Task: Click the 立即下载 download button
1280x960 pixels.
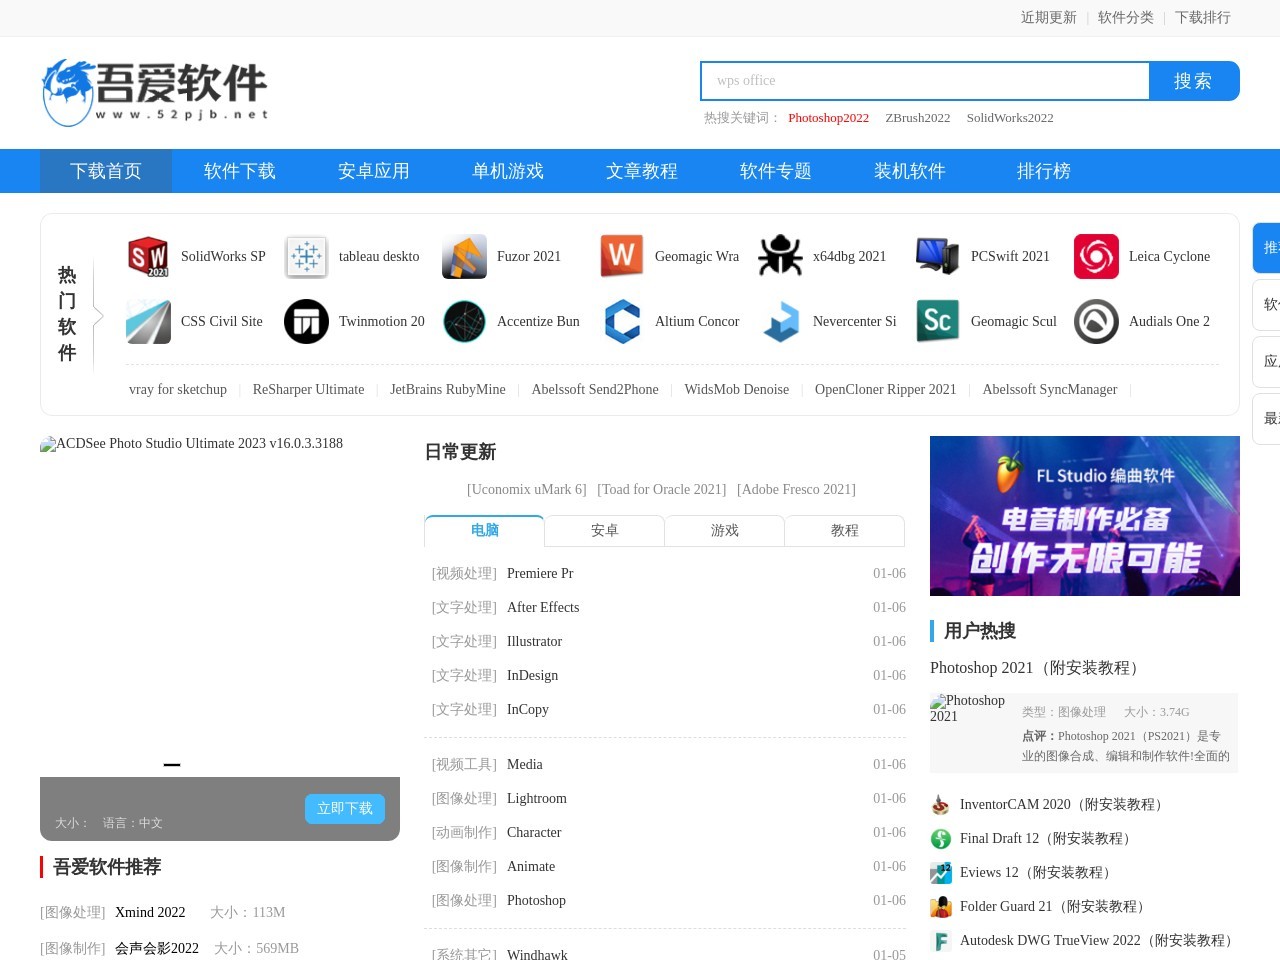Action: tap(345, 809)
